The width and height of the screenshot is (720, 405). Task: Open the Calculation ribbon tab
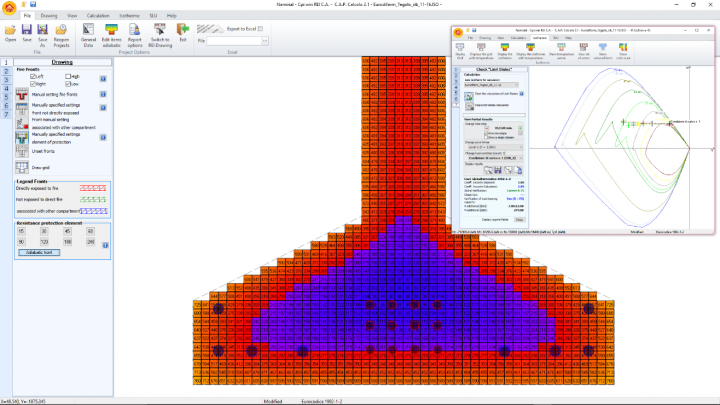click(x=98, y=16)
